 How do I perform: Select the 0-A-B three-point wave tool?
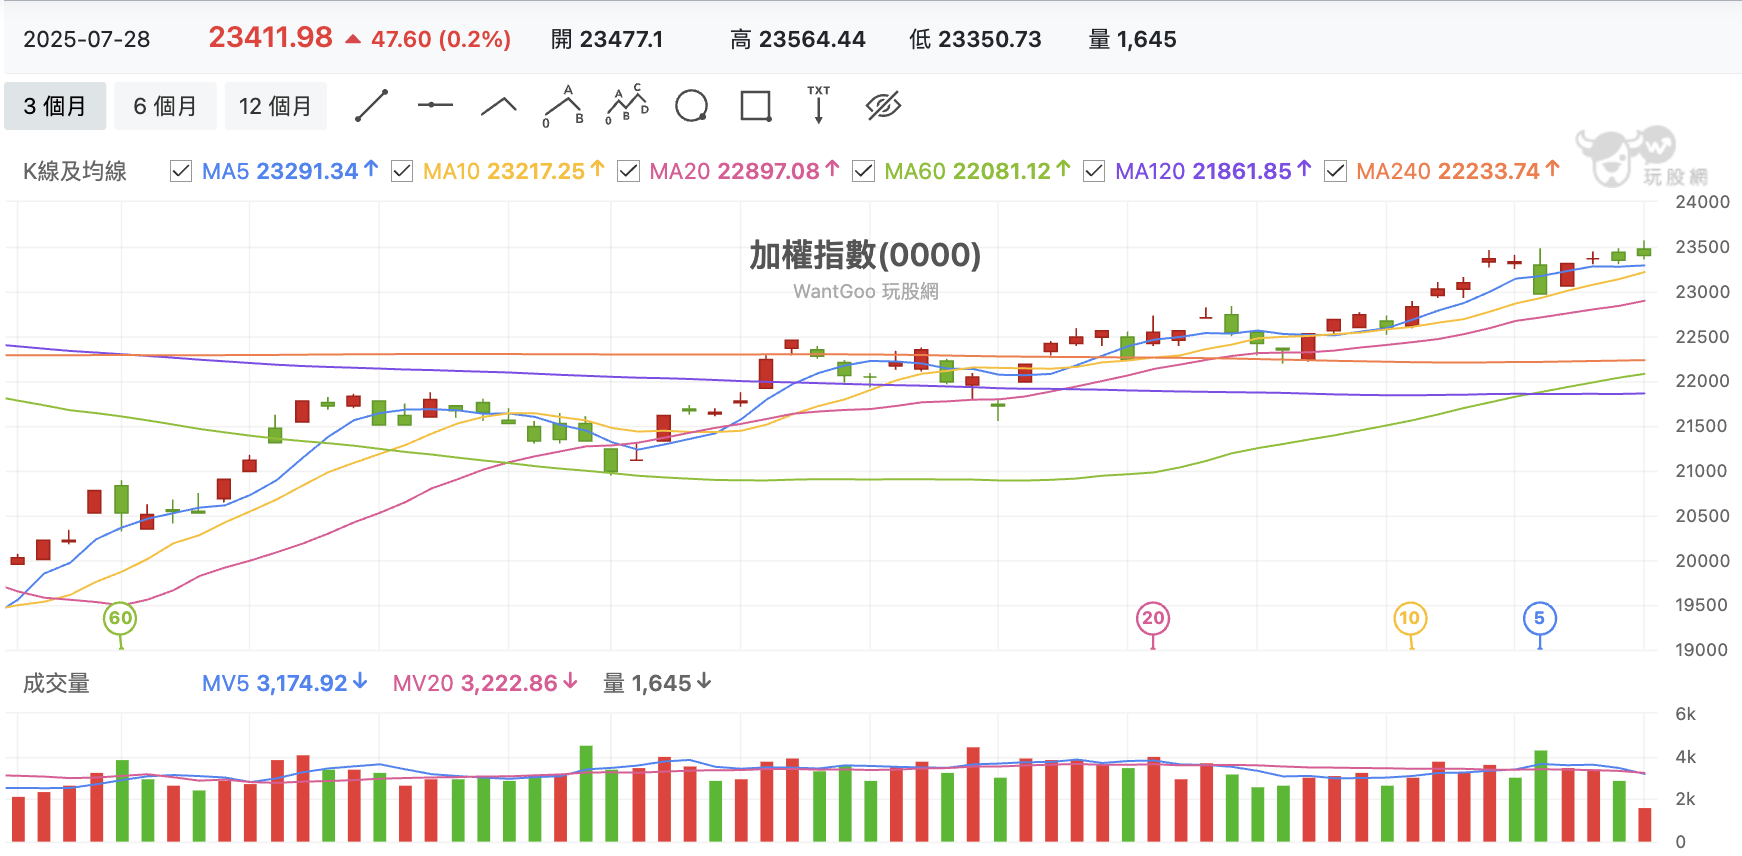coord(564,106)
